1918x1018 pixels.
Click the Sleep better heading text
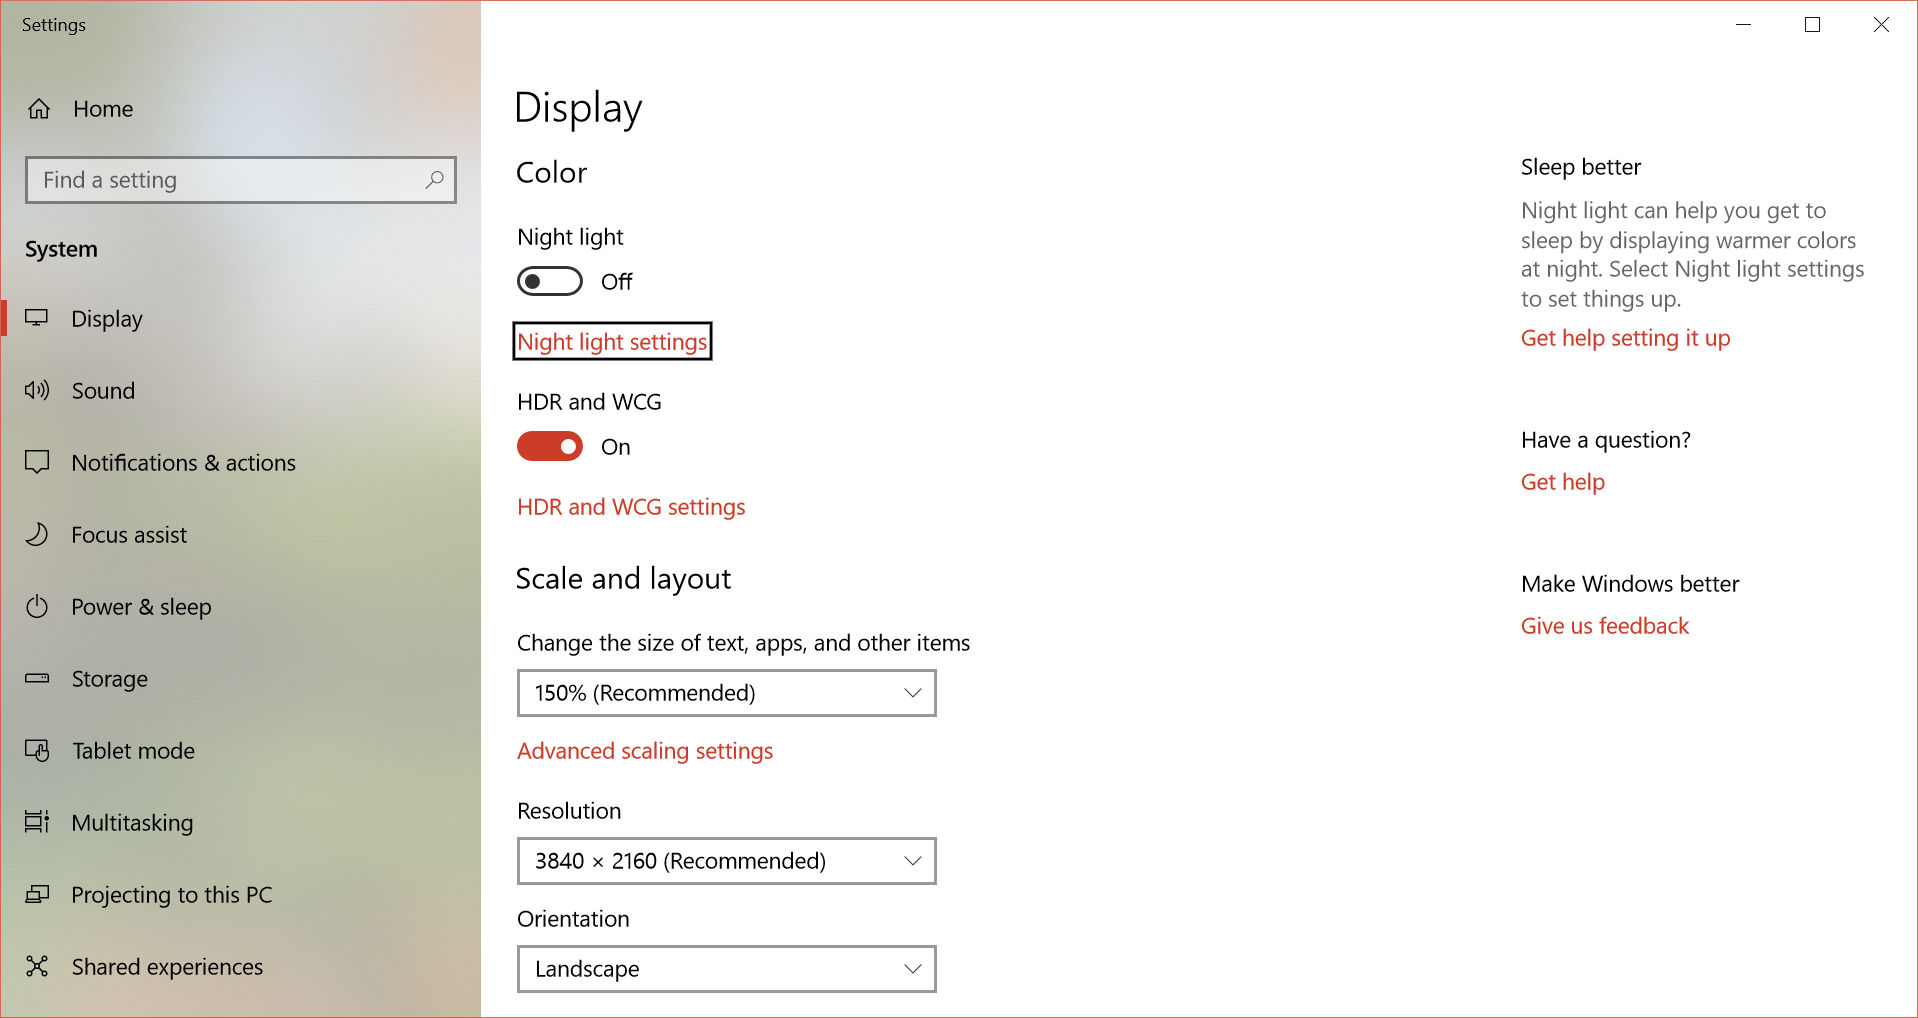coord(1581,167)
